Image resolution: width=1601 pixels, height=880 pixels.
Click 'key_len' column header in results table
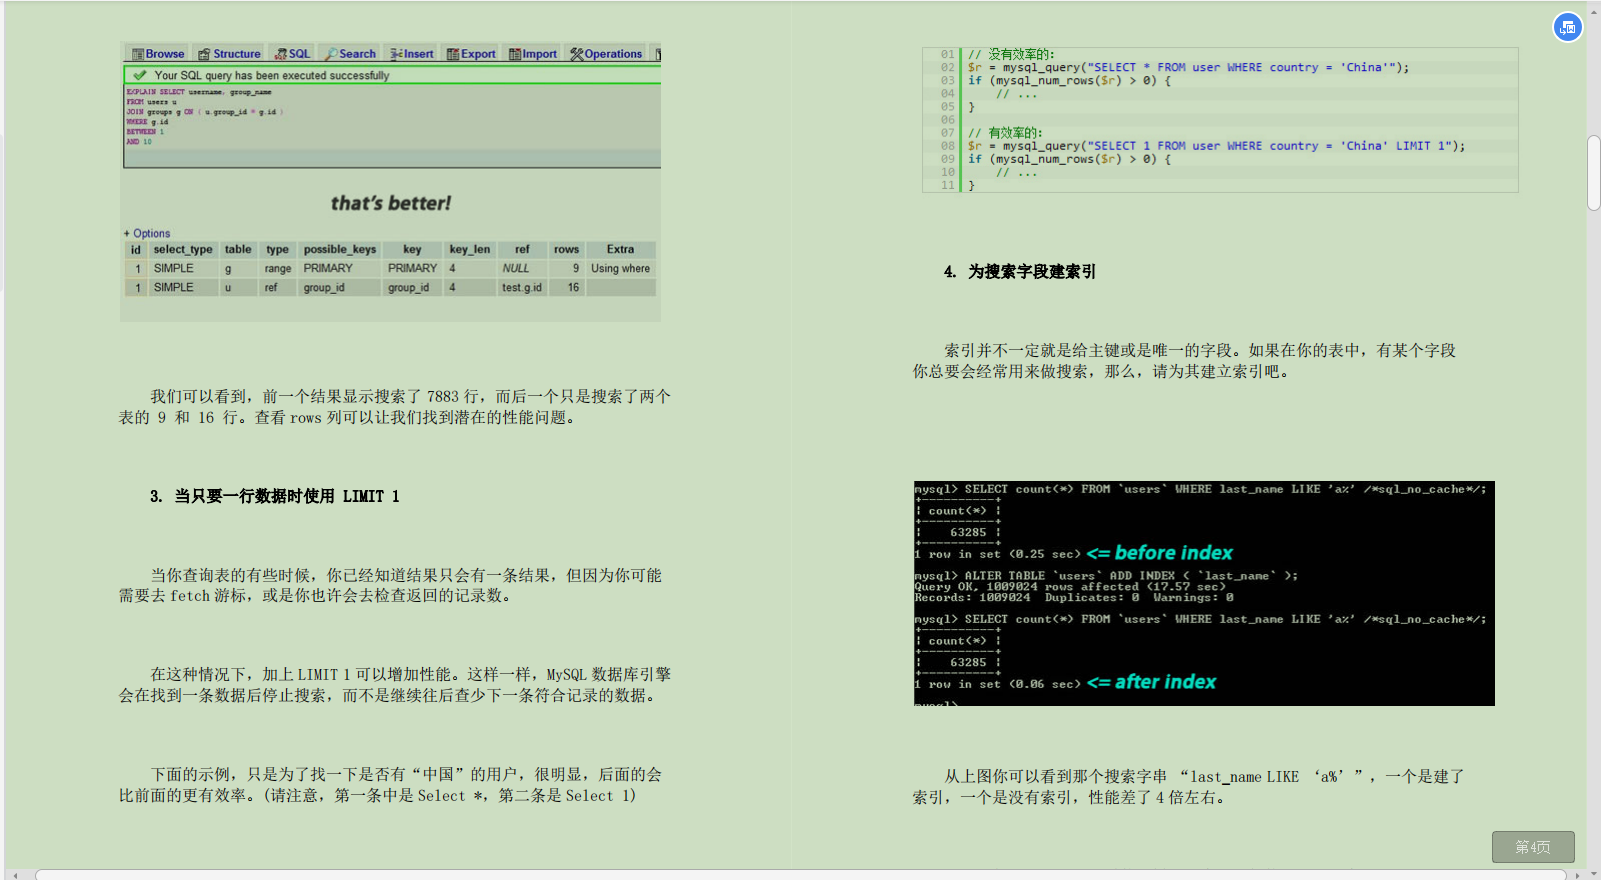470,249
